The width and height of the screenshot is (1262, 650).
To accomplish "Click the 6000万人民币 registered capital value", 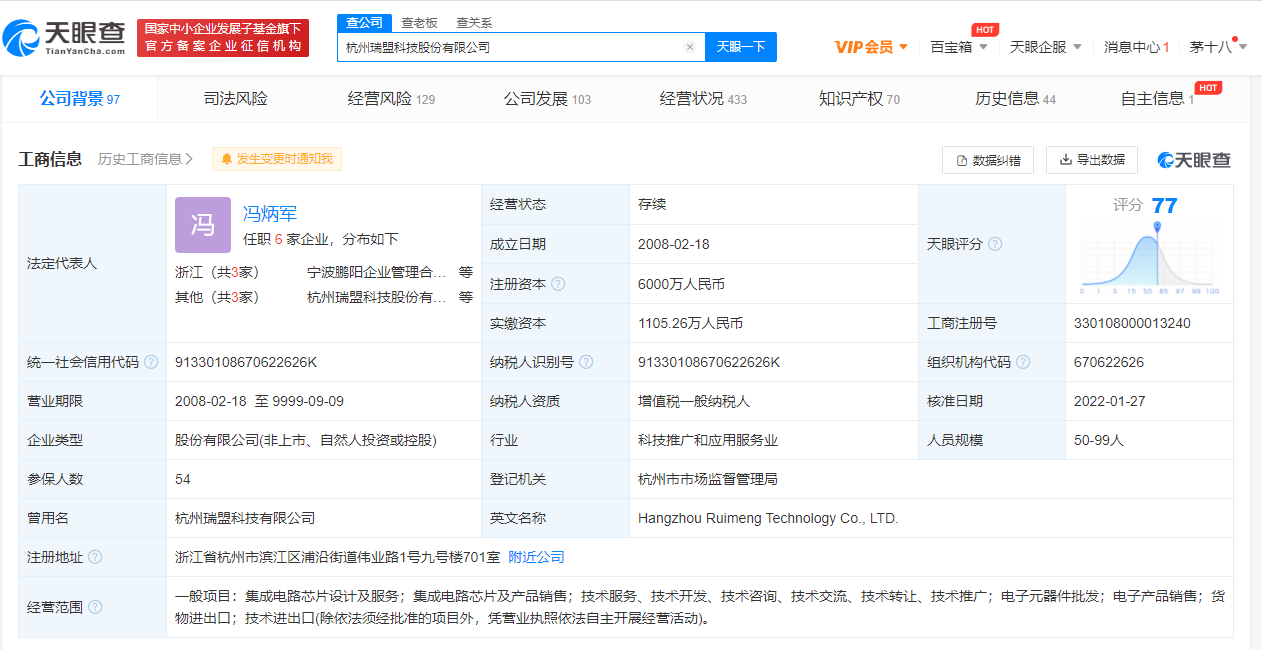I will click(681, 284).
